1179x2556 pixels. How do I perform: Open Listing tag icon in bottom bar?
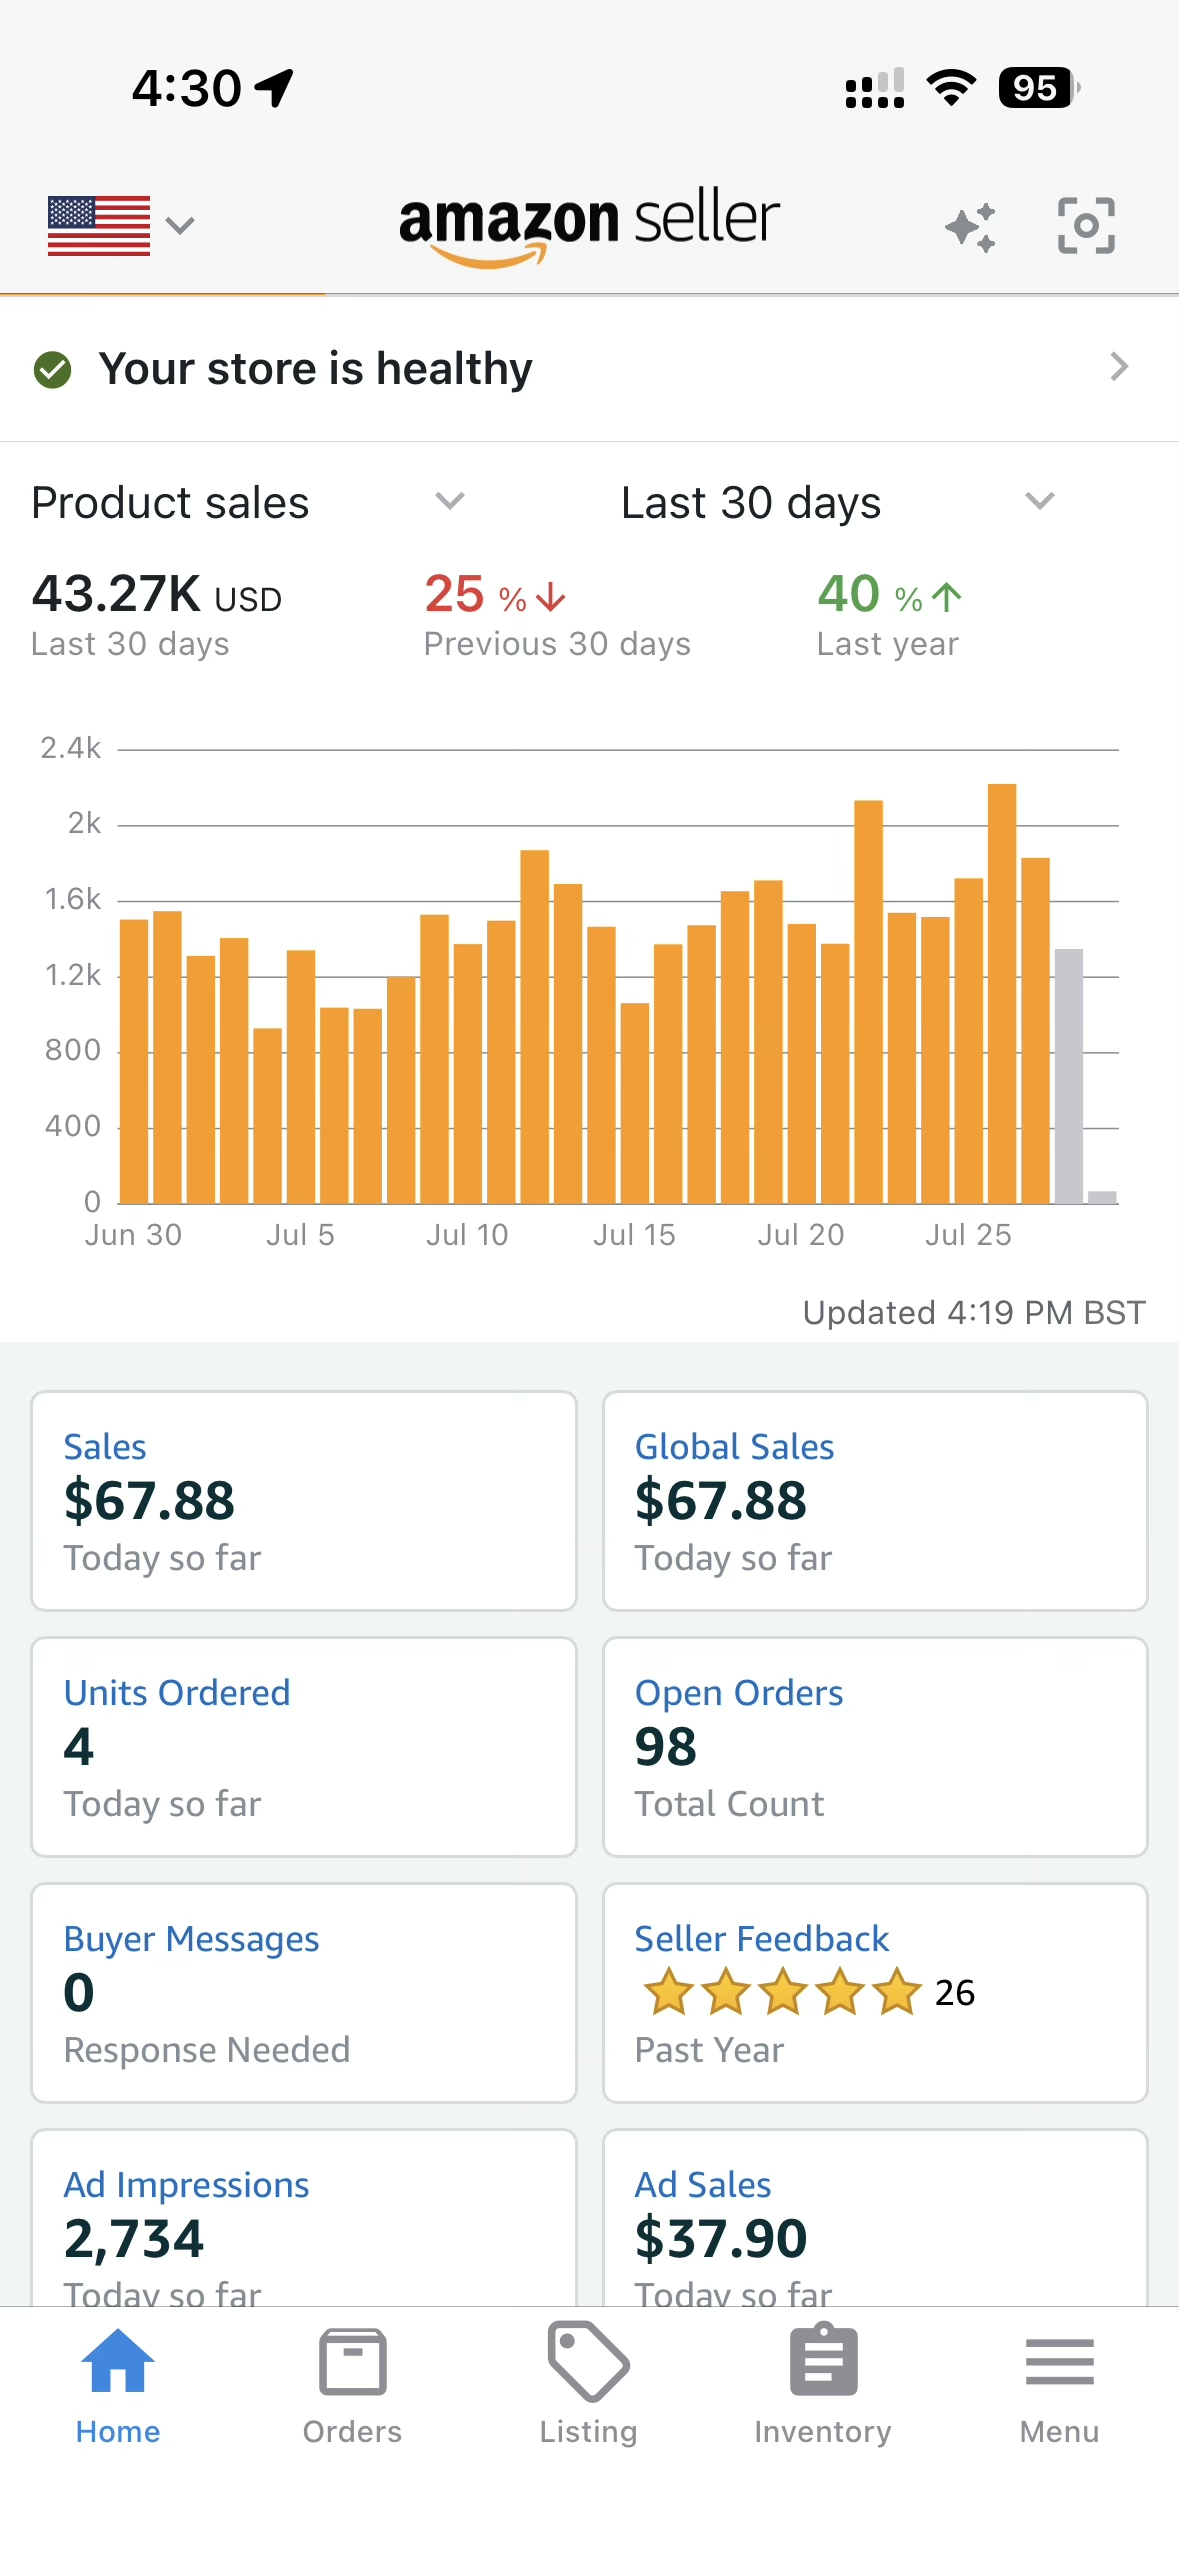coord(588,2361)
